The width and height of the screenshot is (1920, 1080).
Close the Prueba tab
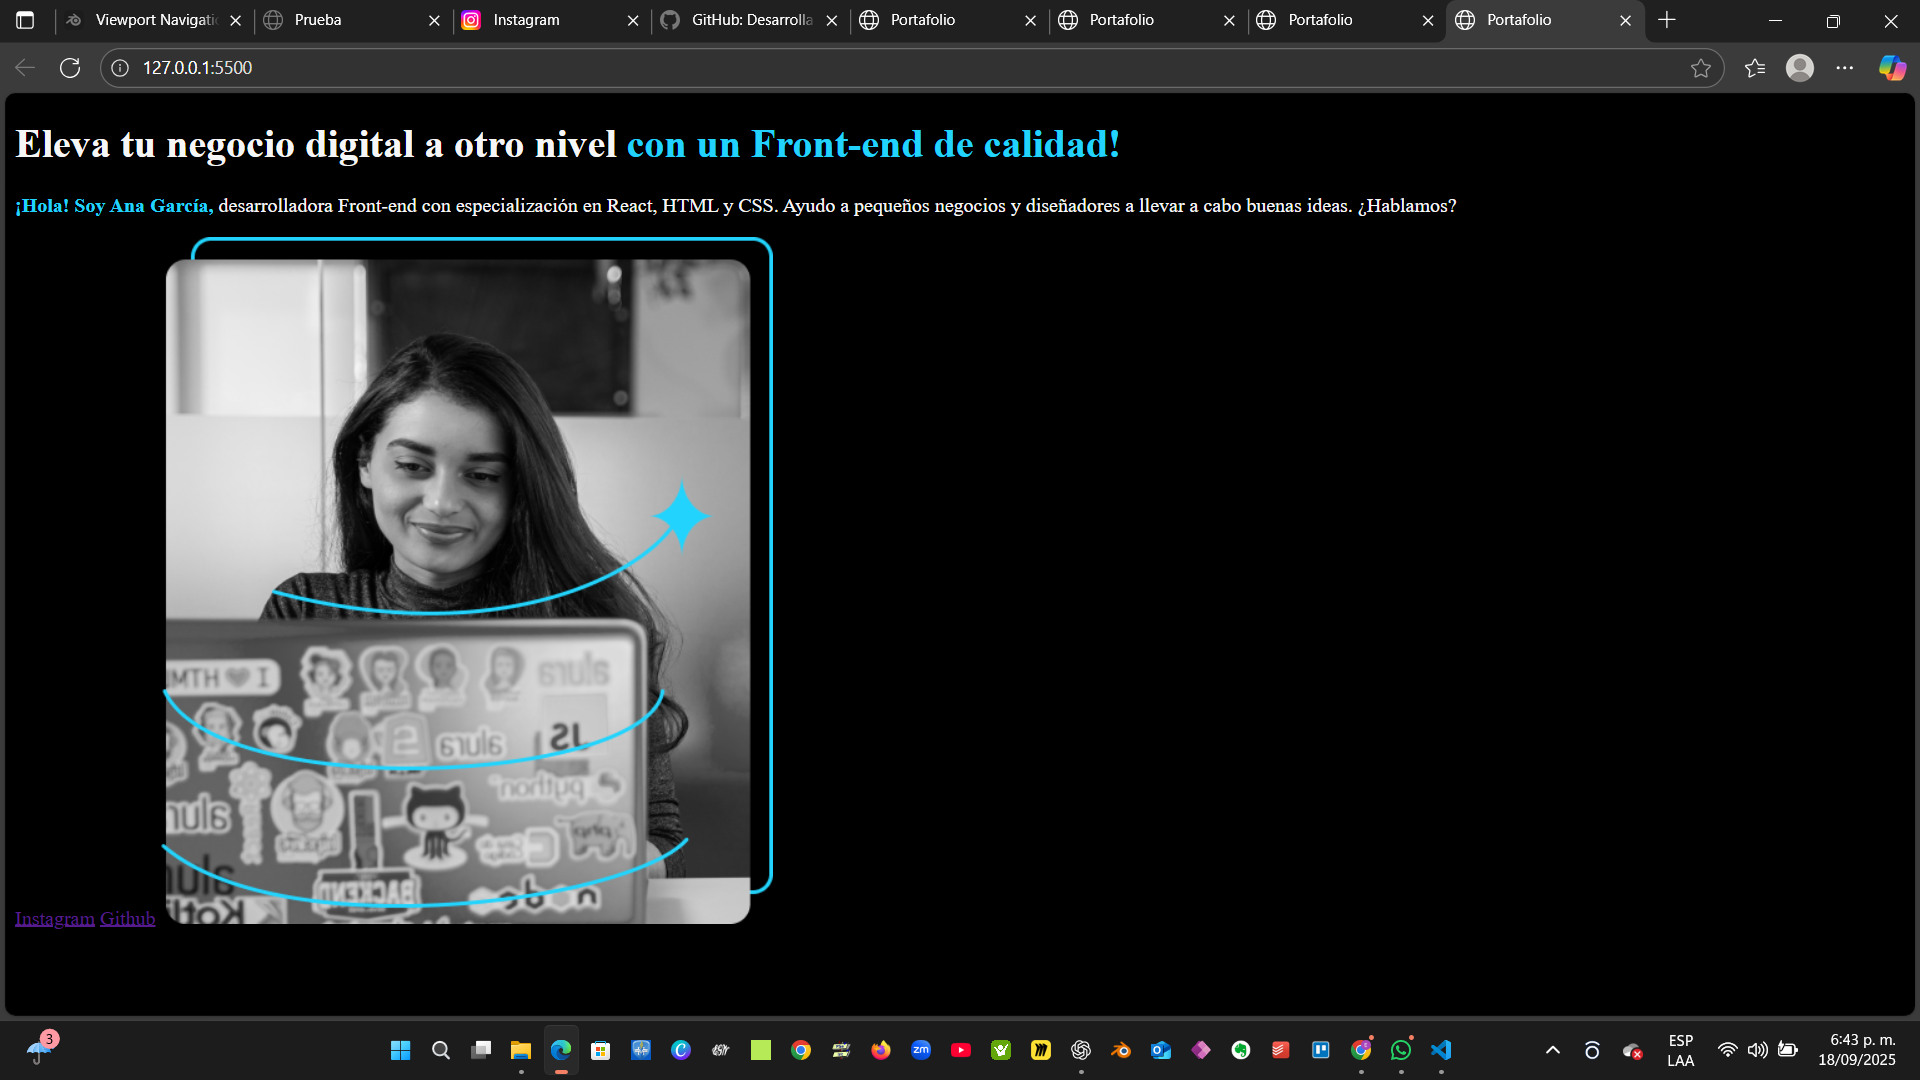coord(434,20)
